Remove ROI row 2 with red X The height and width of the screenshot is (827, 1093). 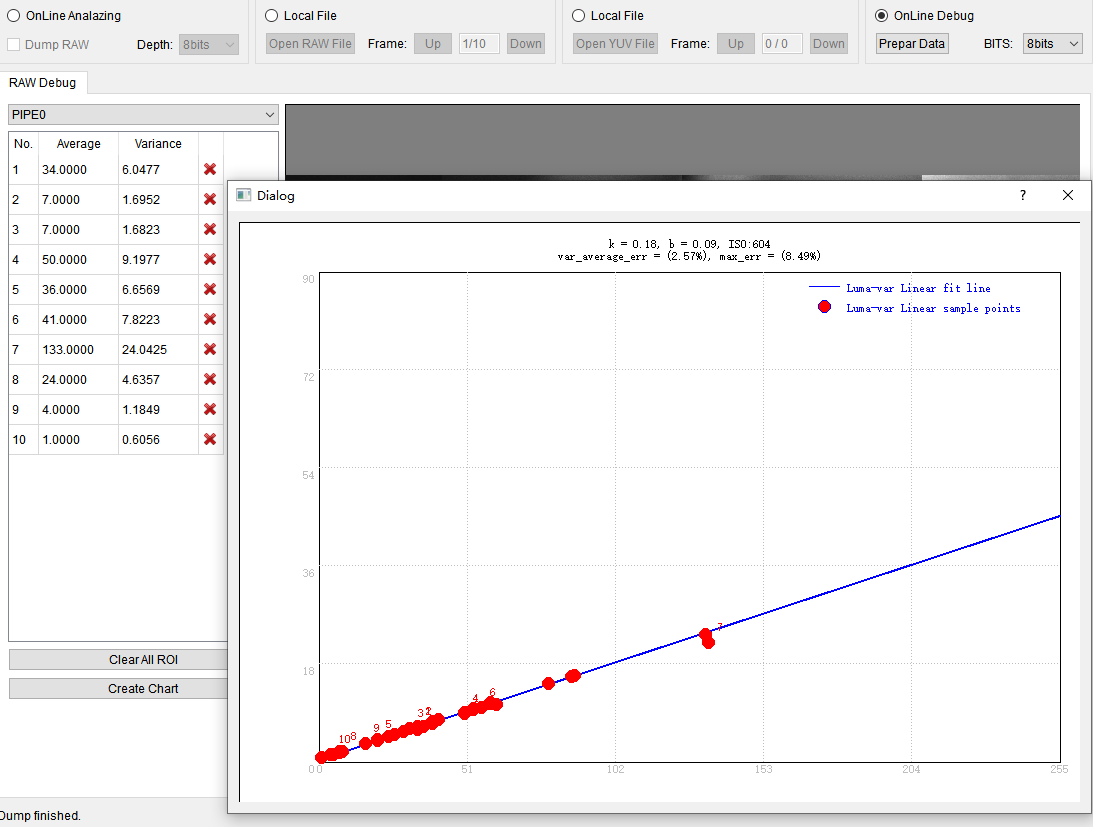point(210,200)
